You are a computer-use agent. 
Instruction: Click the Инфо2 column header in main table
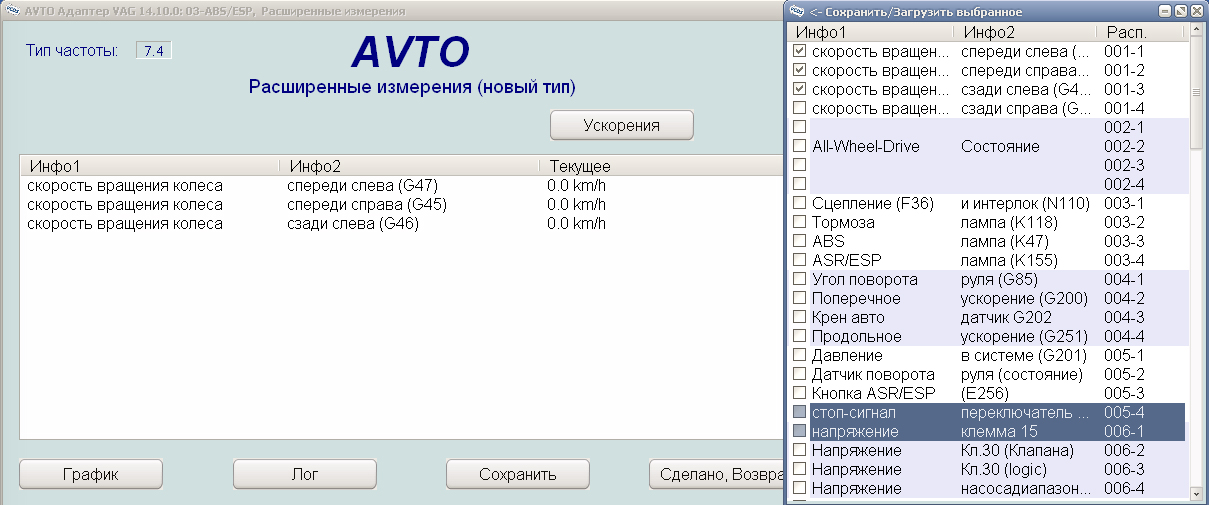tap(410, 166)
